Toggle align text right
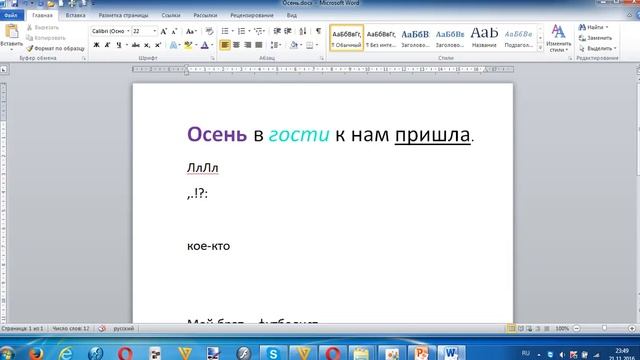This screenshot has width=640, height=360. tap(247, 45)
